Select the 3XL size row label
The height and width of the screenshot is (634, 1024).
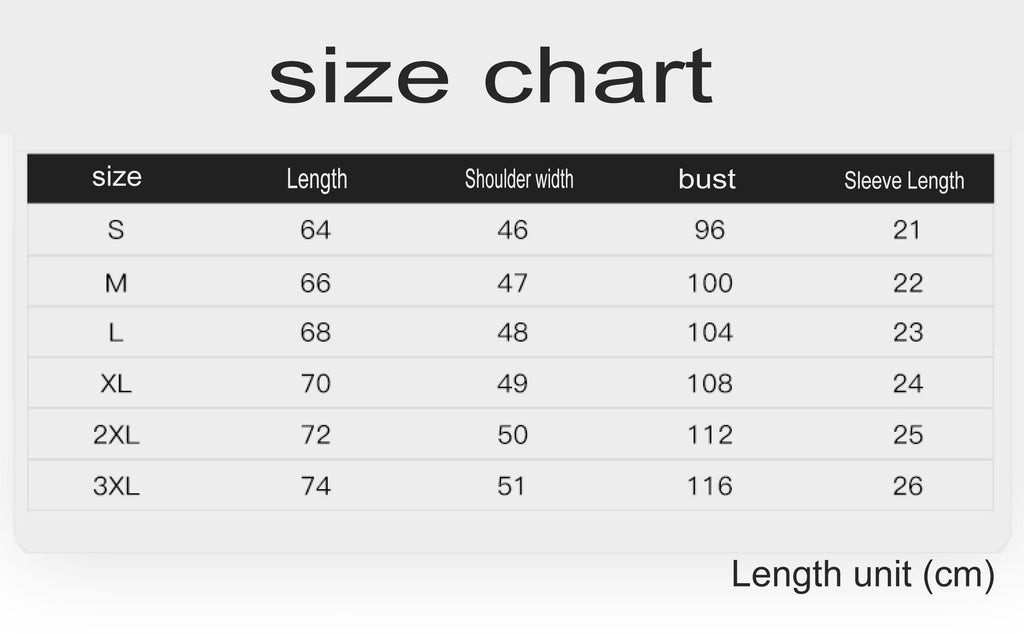pos(116,487)
